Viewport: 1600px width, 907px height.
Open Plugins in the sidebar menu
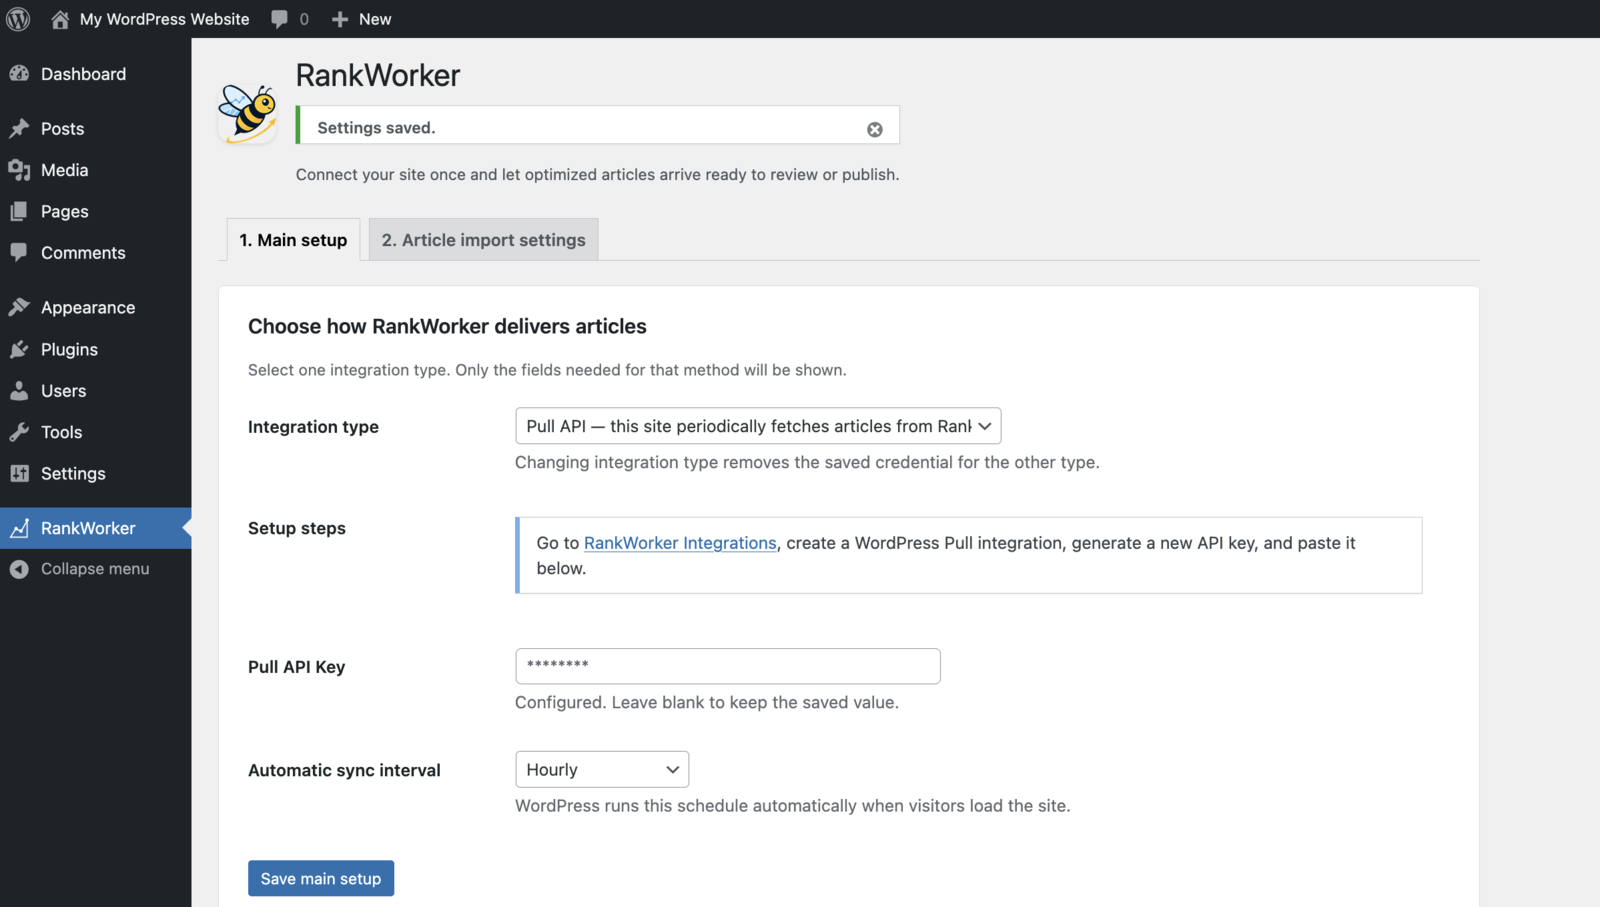click(x=69, y=349)
